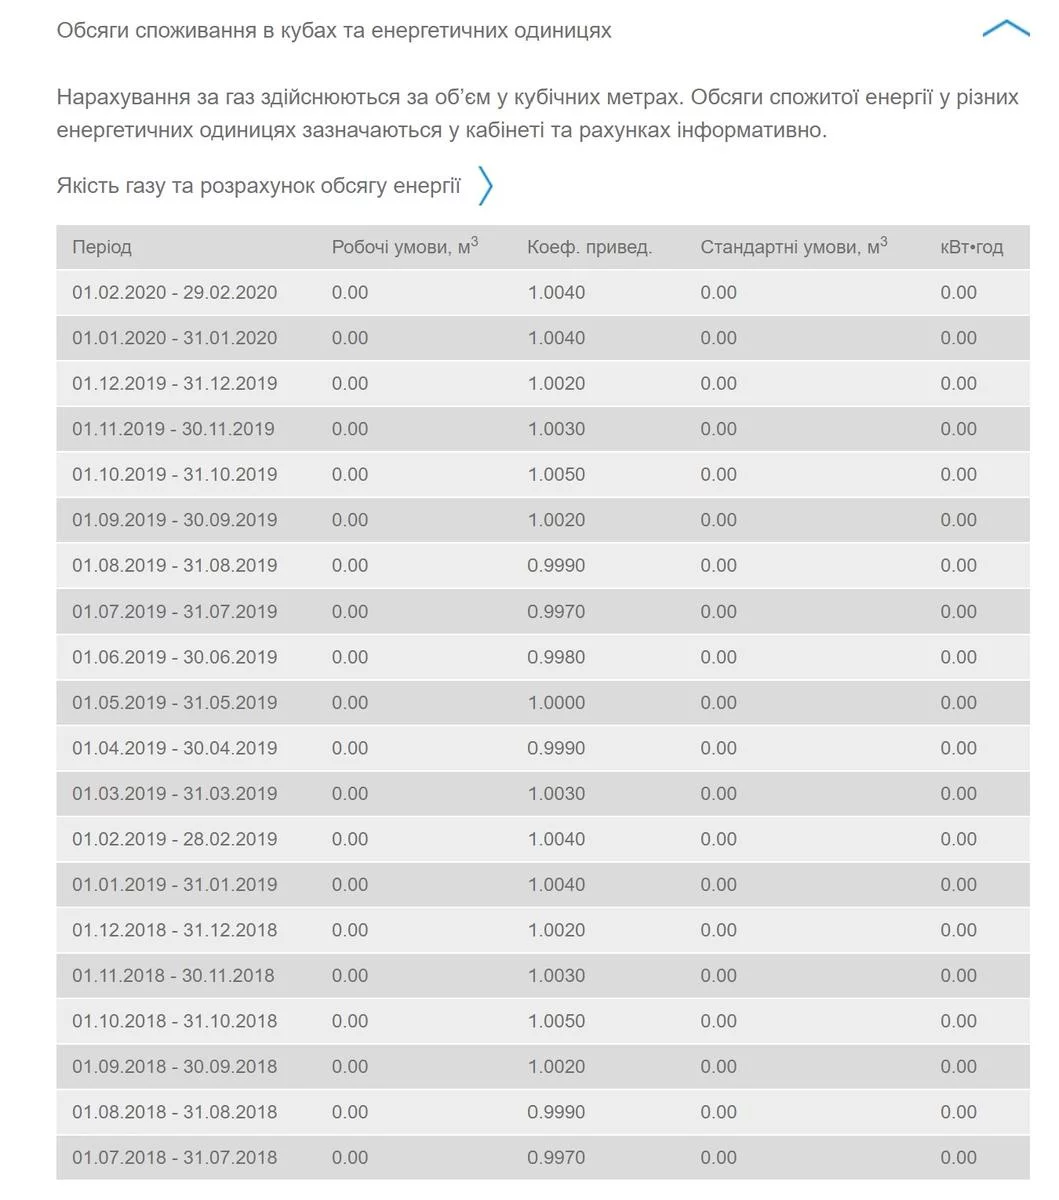The image size is (1059, 1200).
Task: Click coefficient 0.9980 in June 2019 row
Action: point(557,657)
